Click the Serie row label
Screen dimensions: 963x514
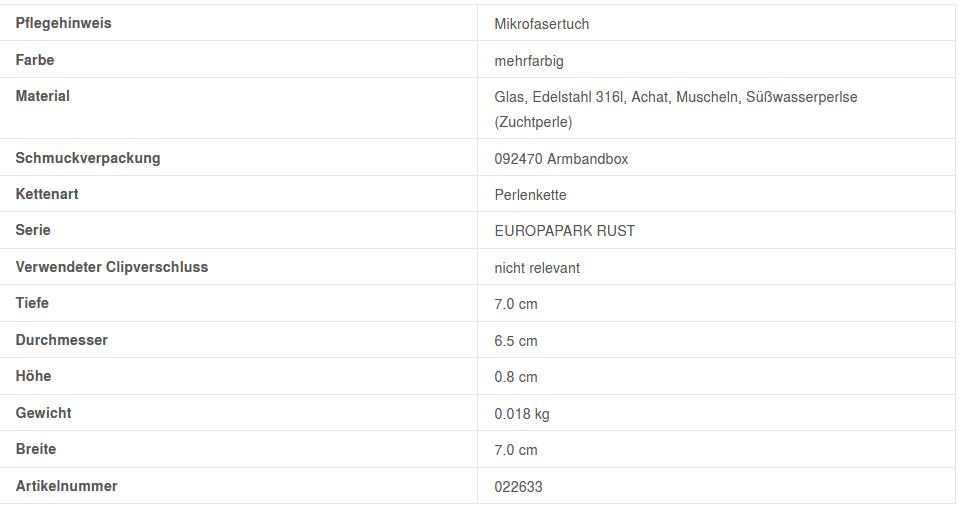pyautogui.click(x=33, y=230)
